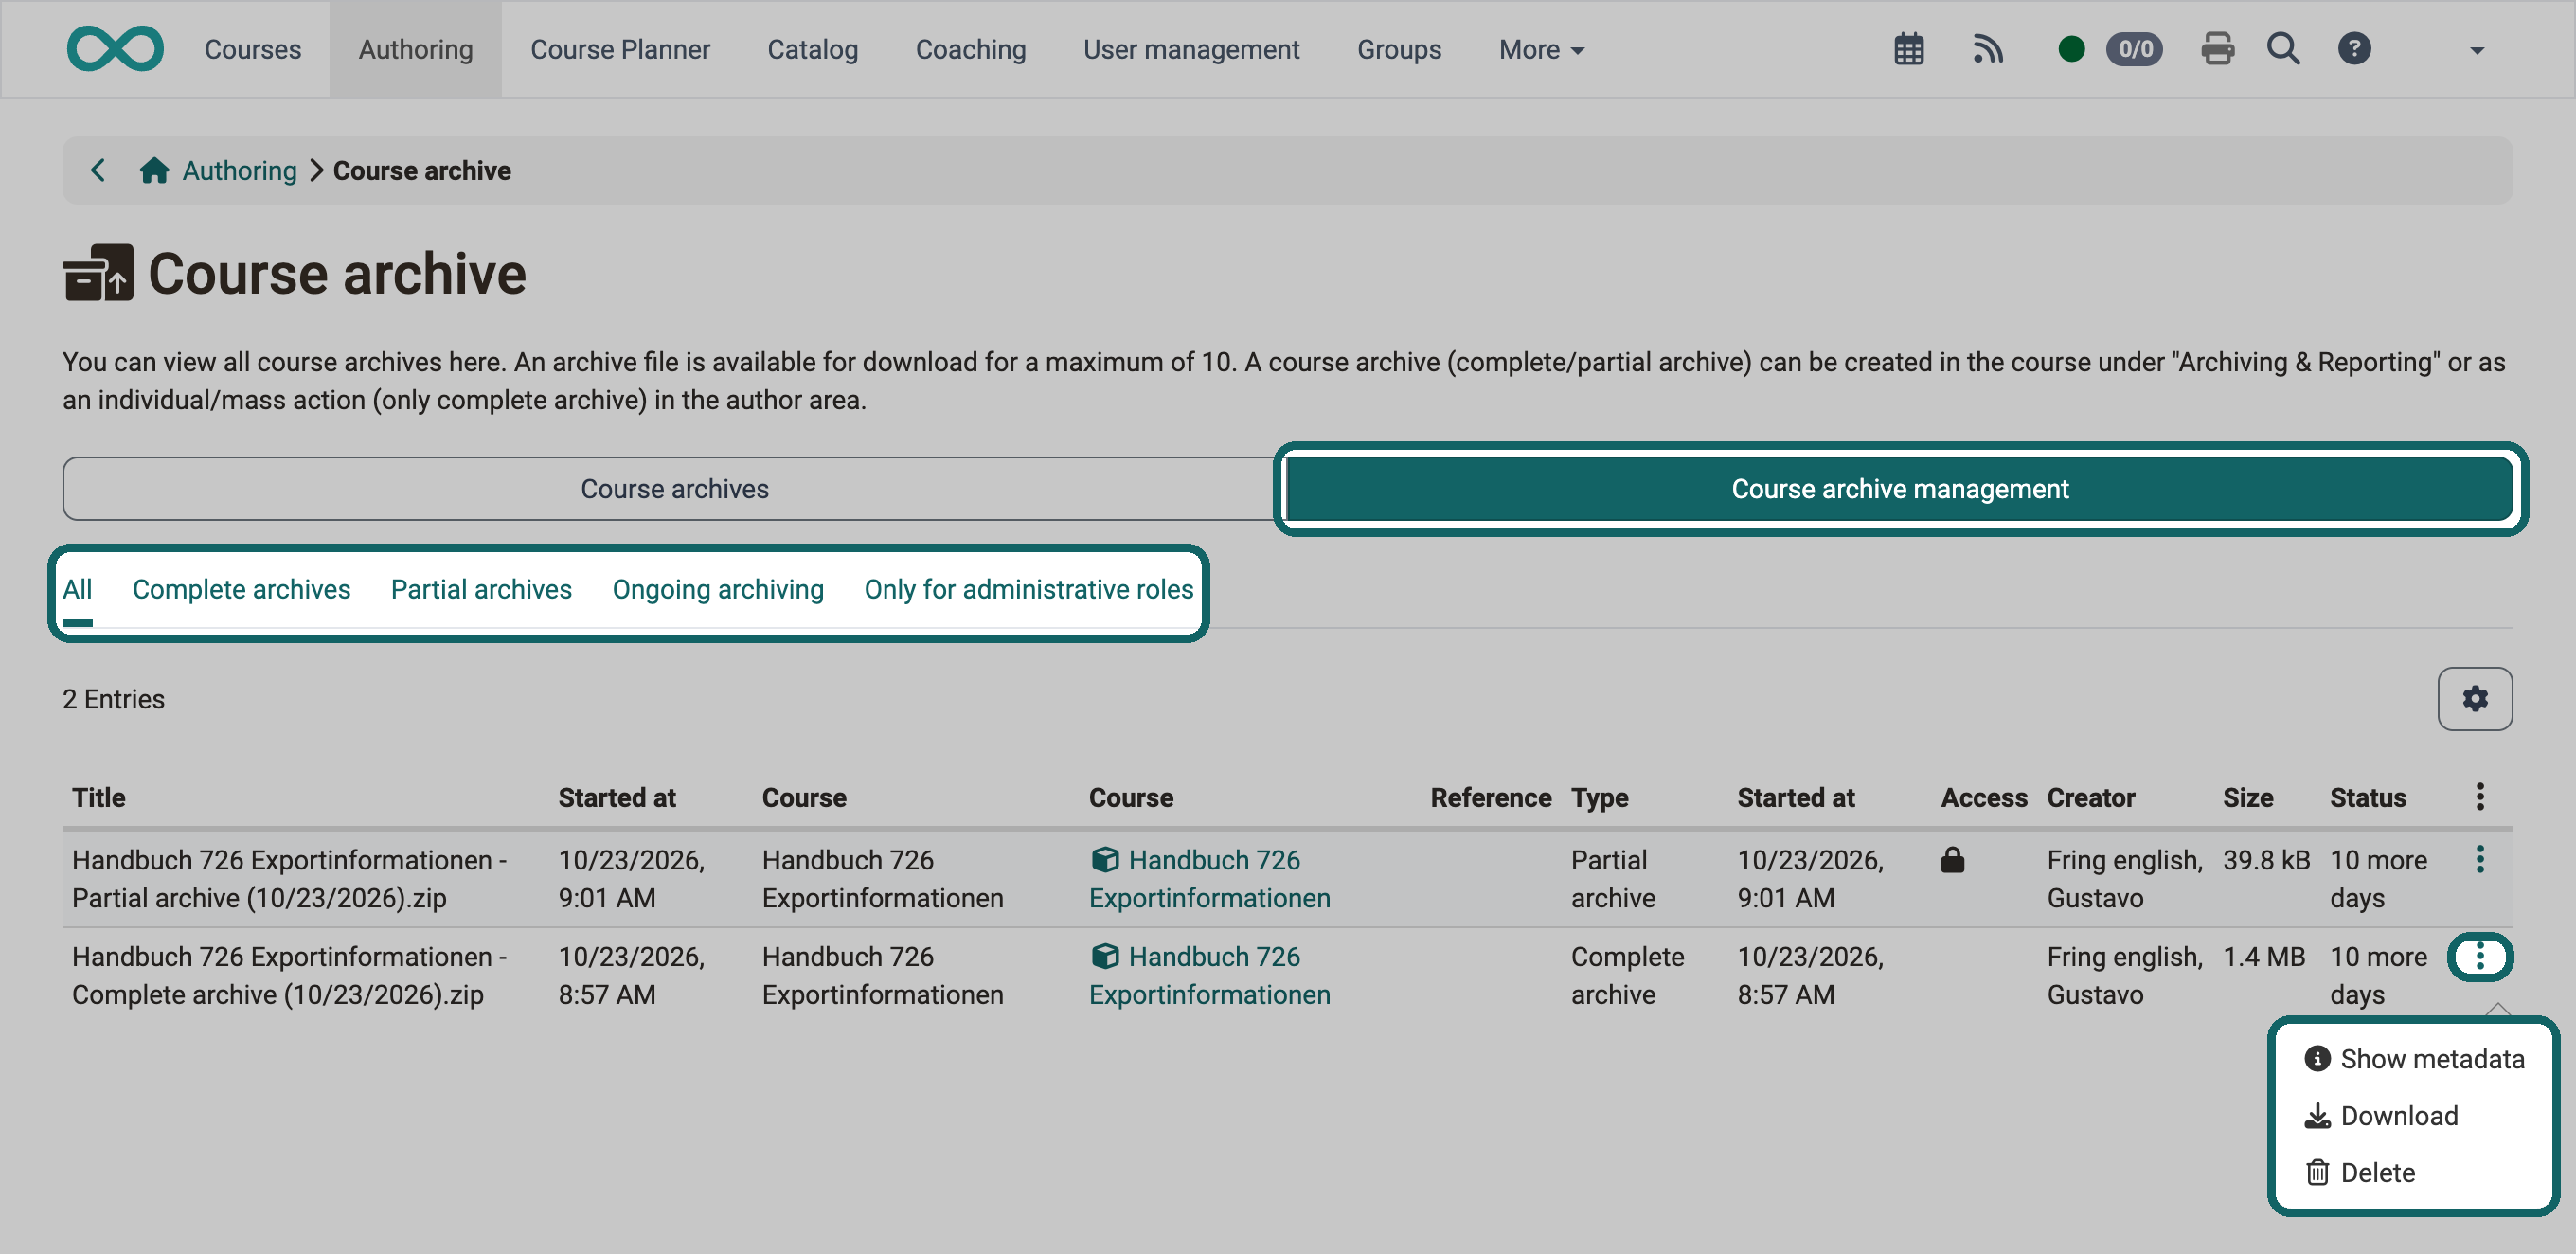
Task: Open Handbuch 726 course link in Complete archive row
Action: [1209, 975]
